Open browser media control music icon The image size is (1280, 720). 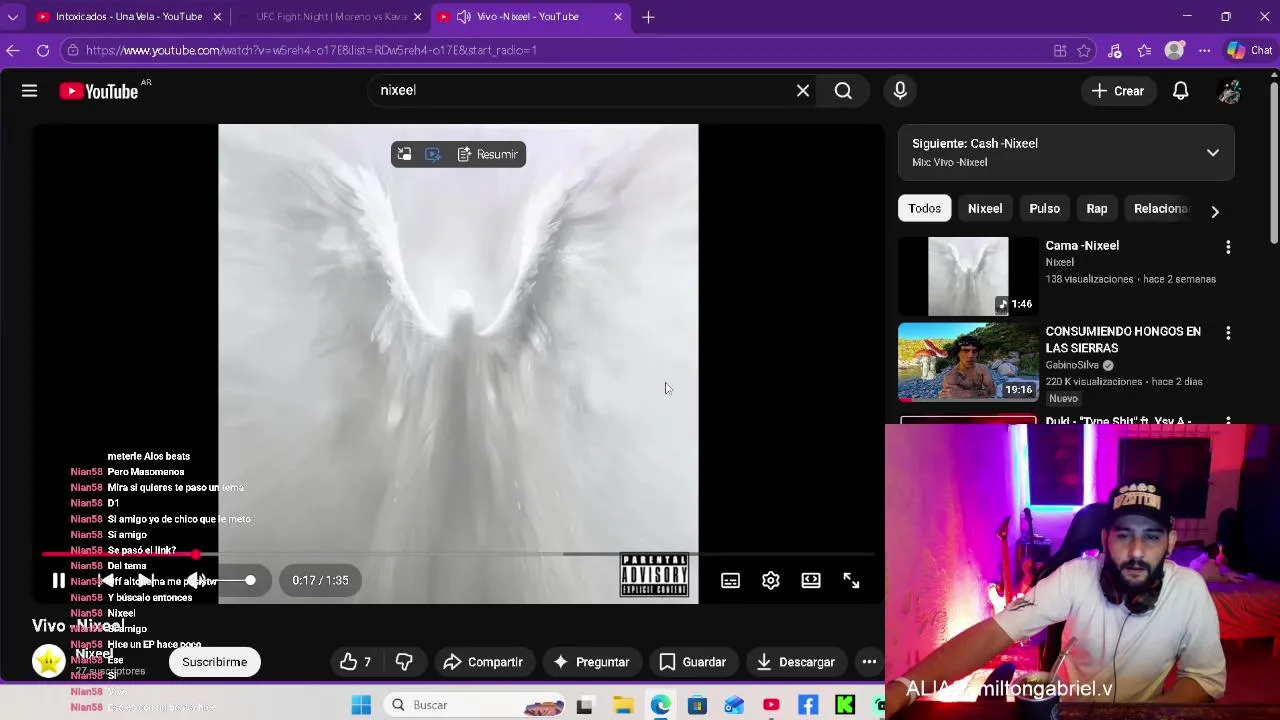tap(1115, 51)
